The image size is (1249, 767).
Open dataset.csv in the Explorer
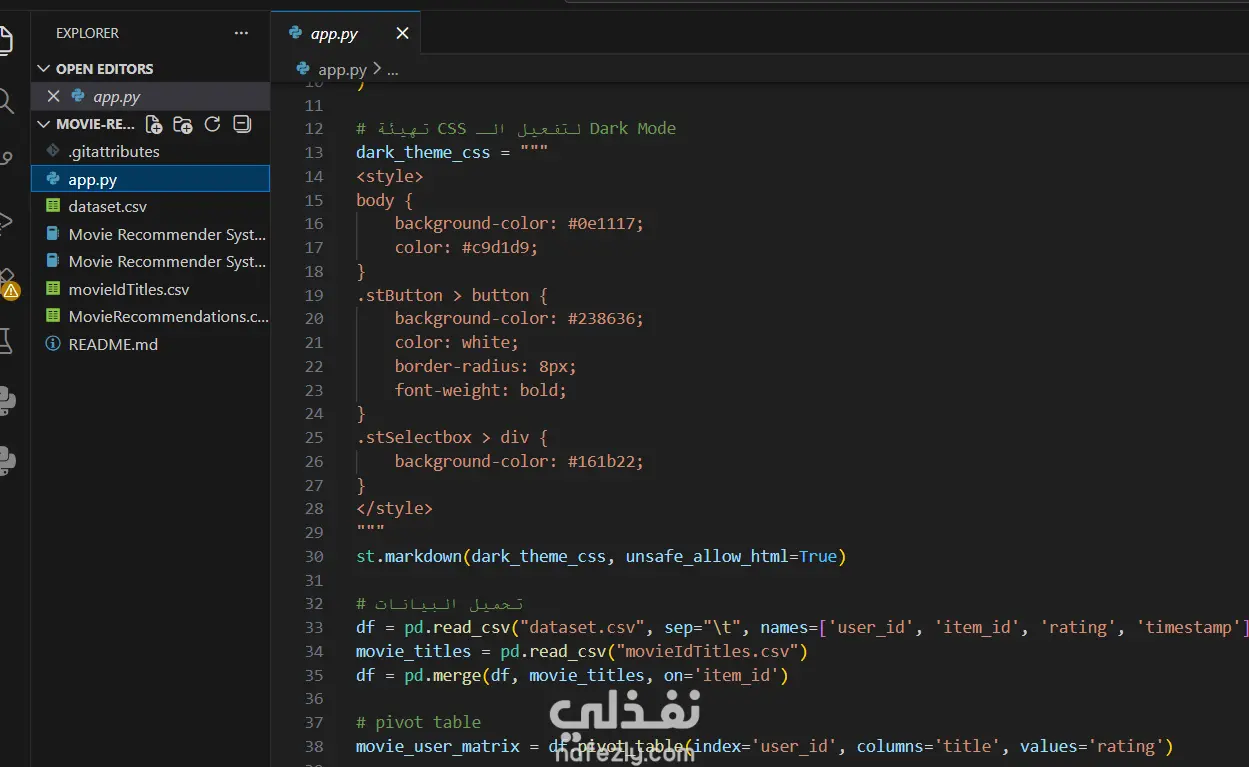(x=150, y=207)
